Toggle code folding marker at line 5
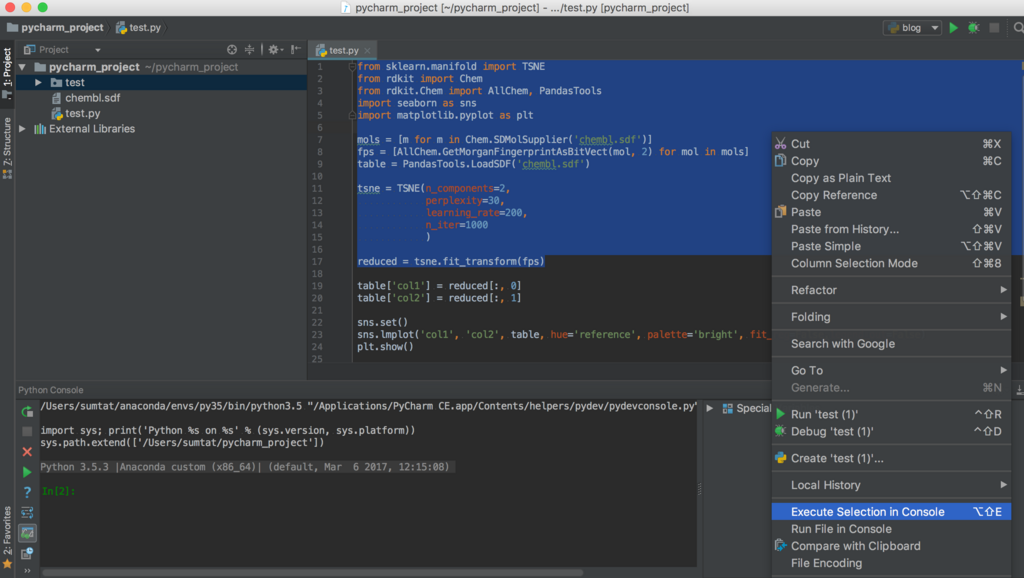Screen dimensions: 1024x578 click(352, 115)
